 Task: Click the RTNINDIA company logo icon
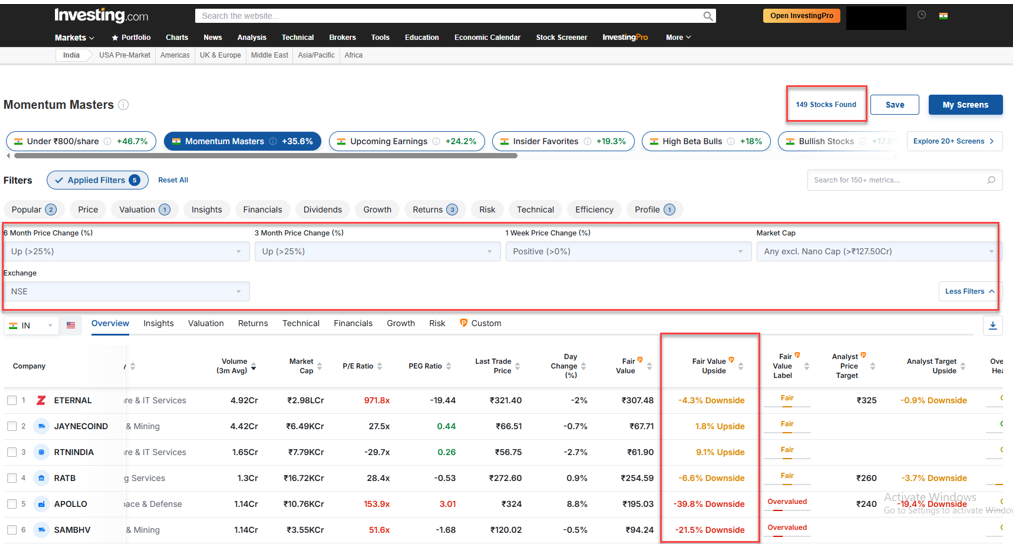click(41, 452)
